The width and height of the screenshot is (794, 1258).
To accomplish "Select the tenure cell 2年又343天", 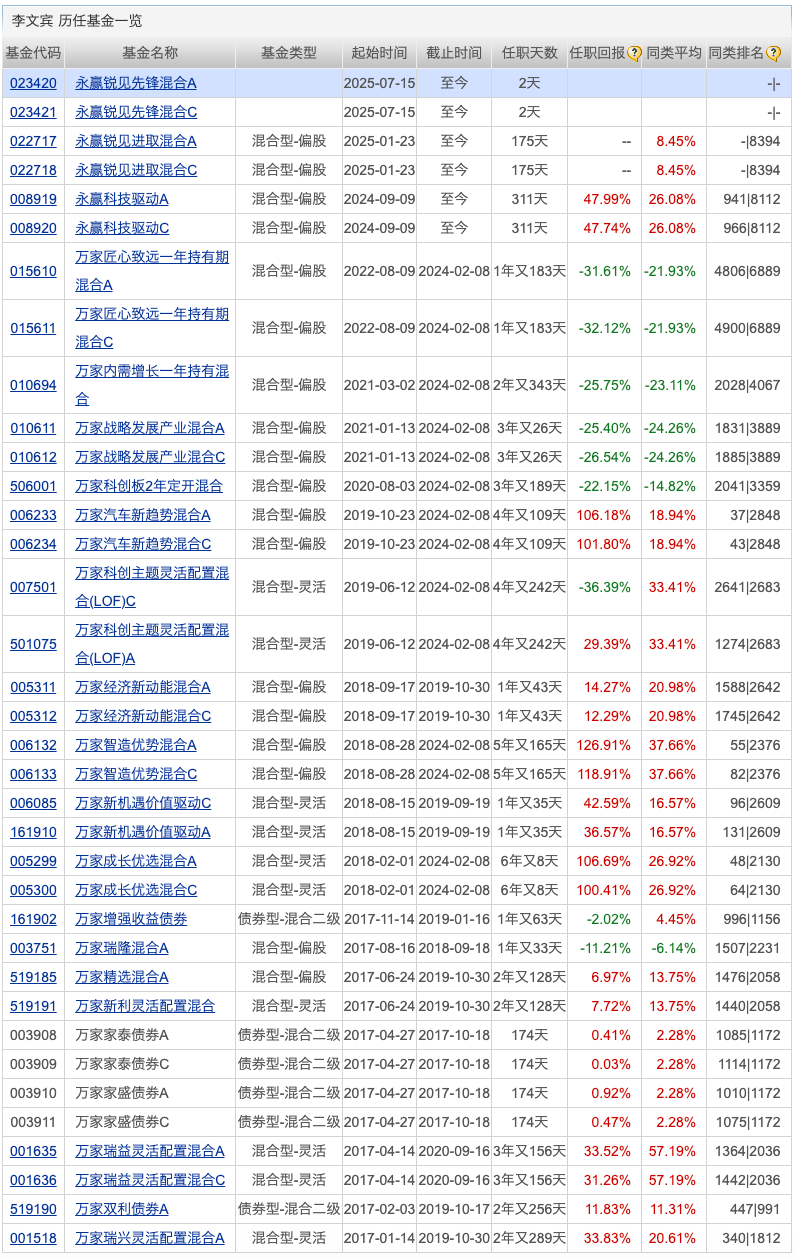I will [x=530, y=385].
